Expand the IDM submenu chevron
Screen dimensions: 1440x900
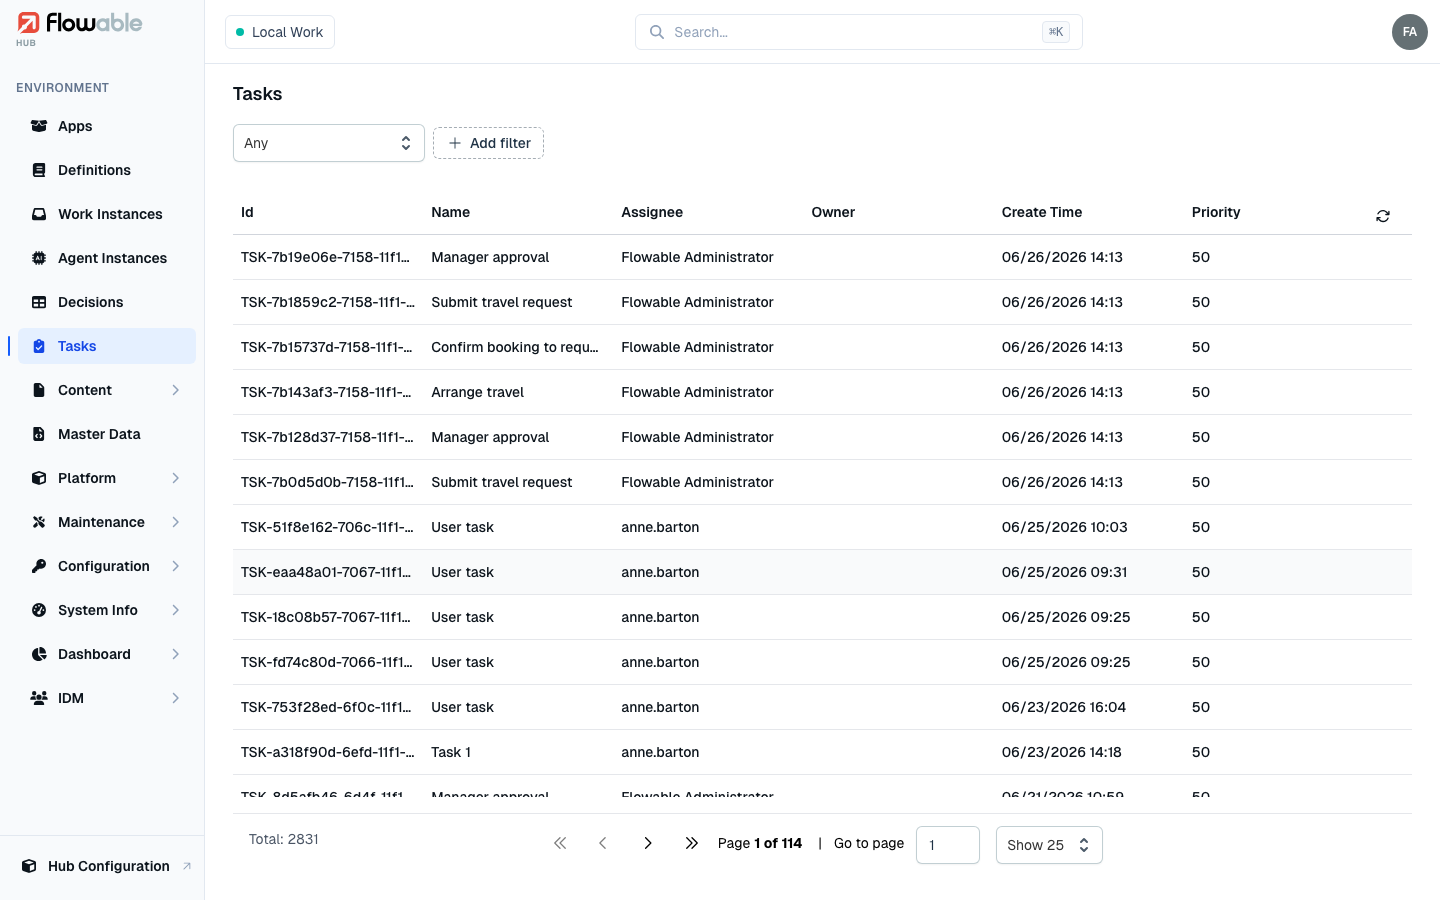tap(176, 698)
